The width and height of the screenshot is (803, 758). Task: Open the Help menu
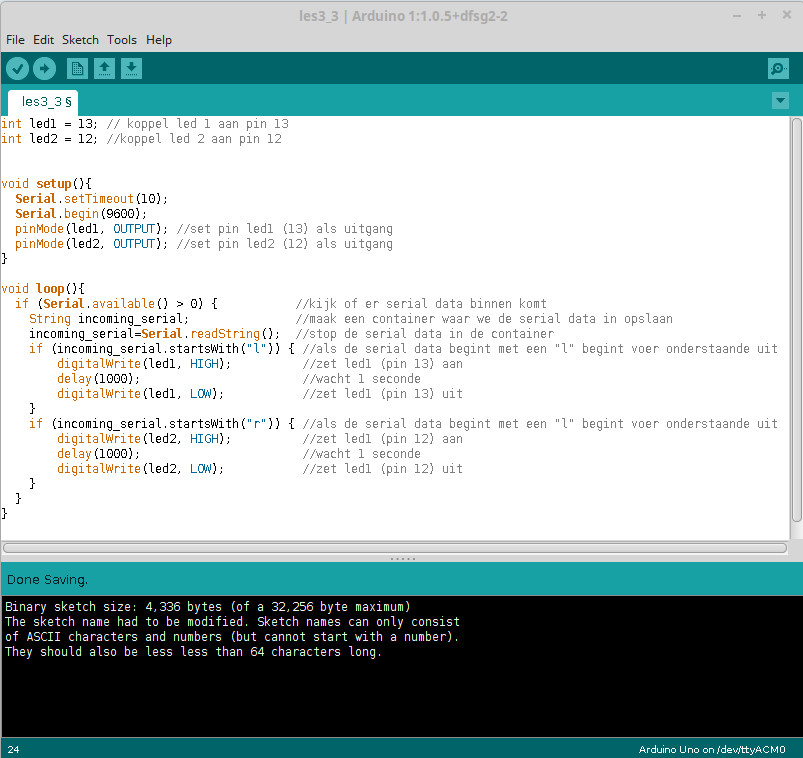tap(159, 40)
